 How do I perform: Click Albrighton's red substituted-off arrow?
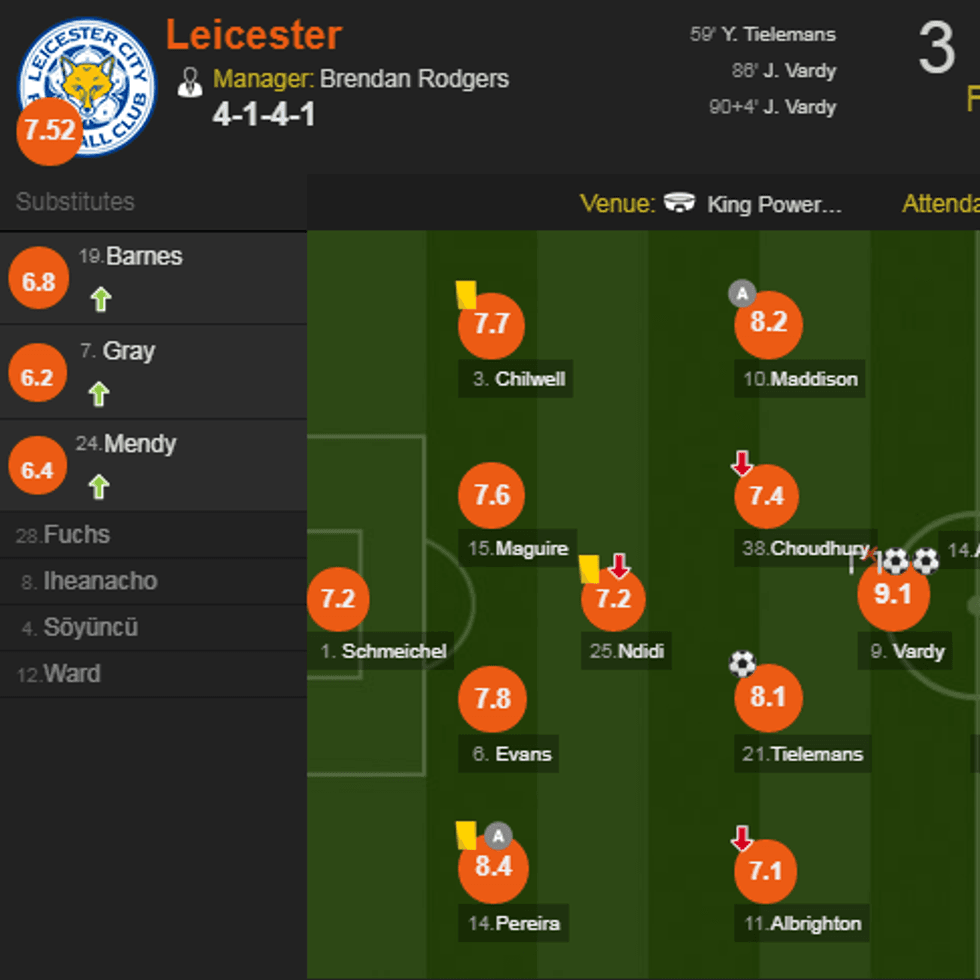[741, 839]
